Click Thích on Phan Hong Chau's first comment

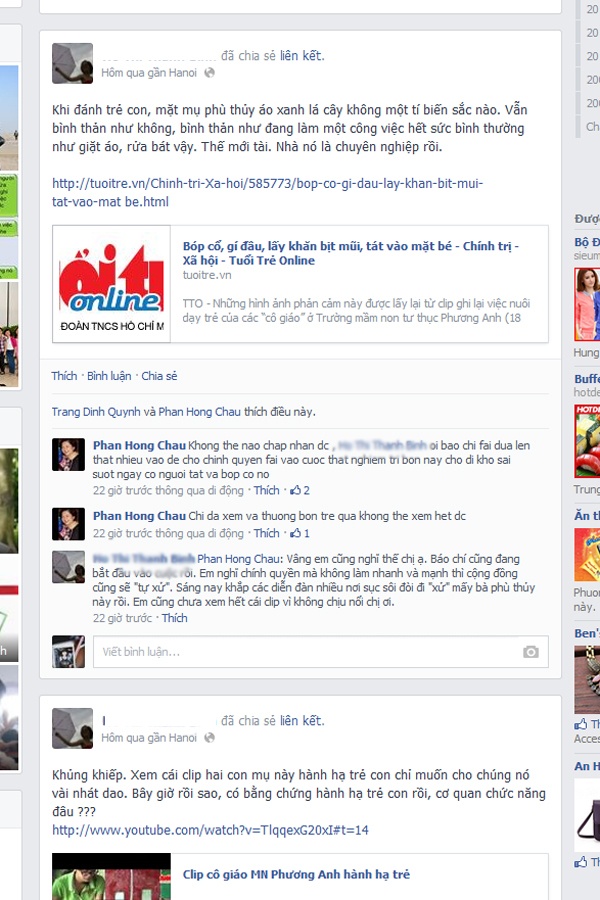point(266,490)
